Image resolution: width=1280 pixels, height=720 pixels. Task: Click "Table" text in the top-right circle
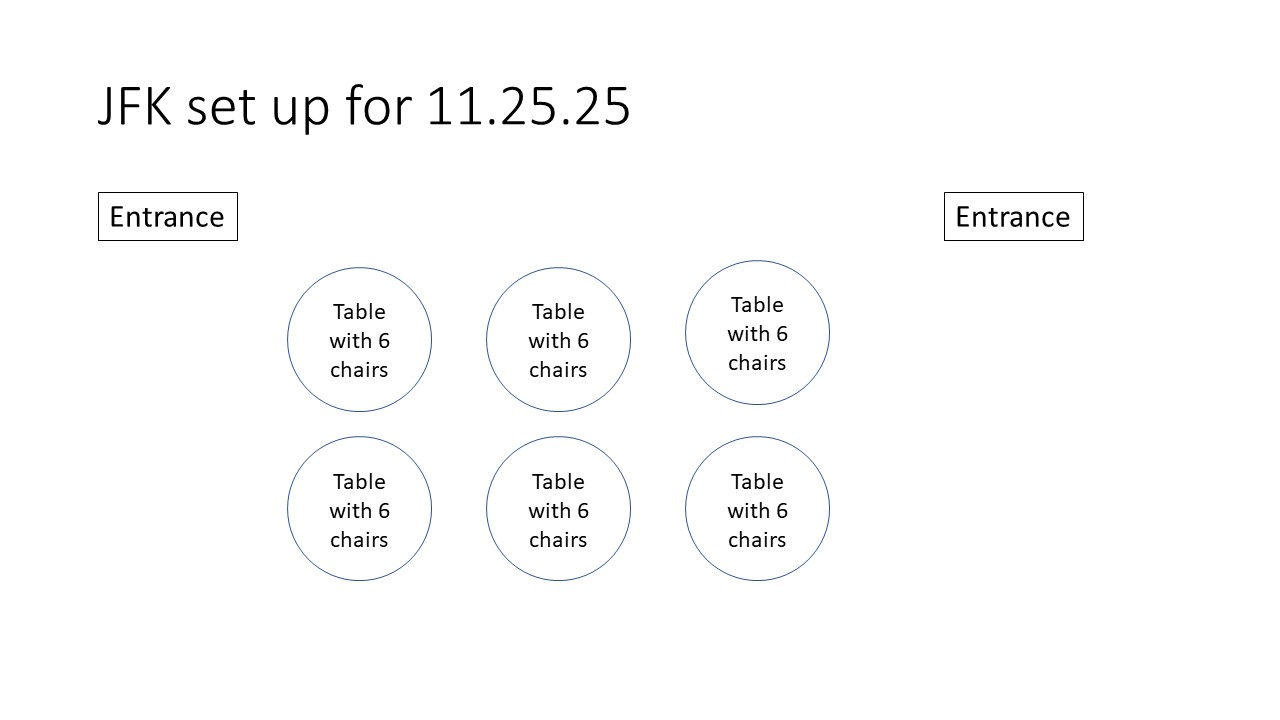click(757, 304)
